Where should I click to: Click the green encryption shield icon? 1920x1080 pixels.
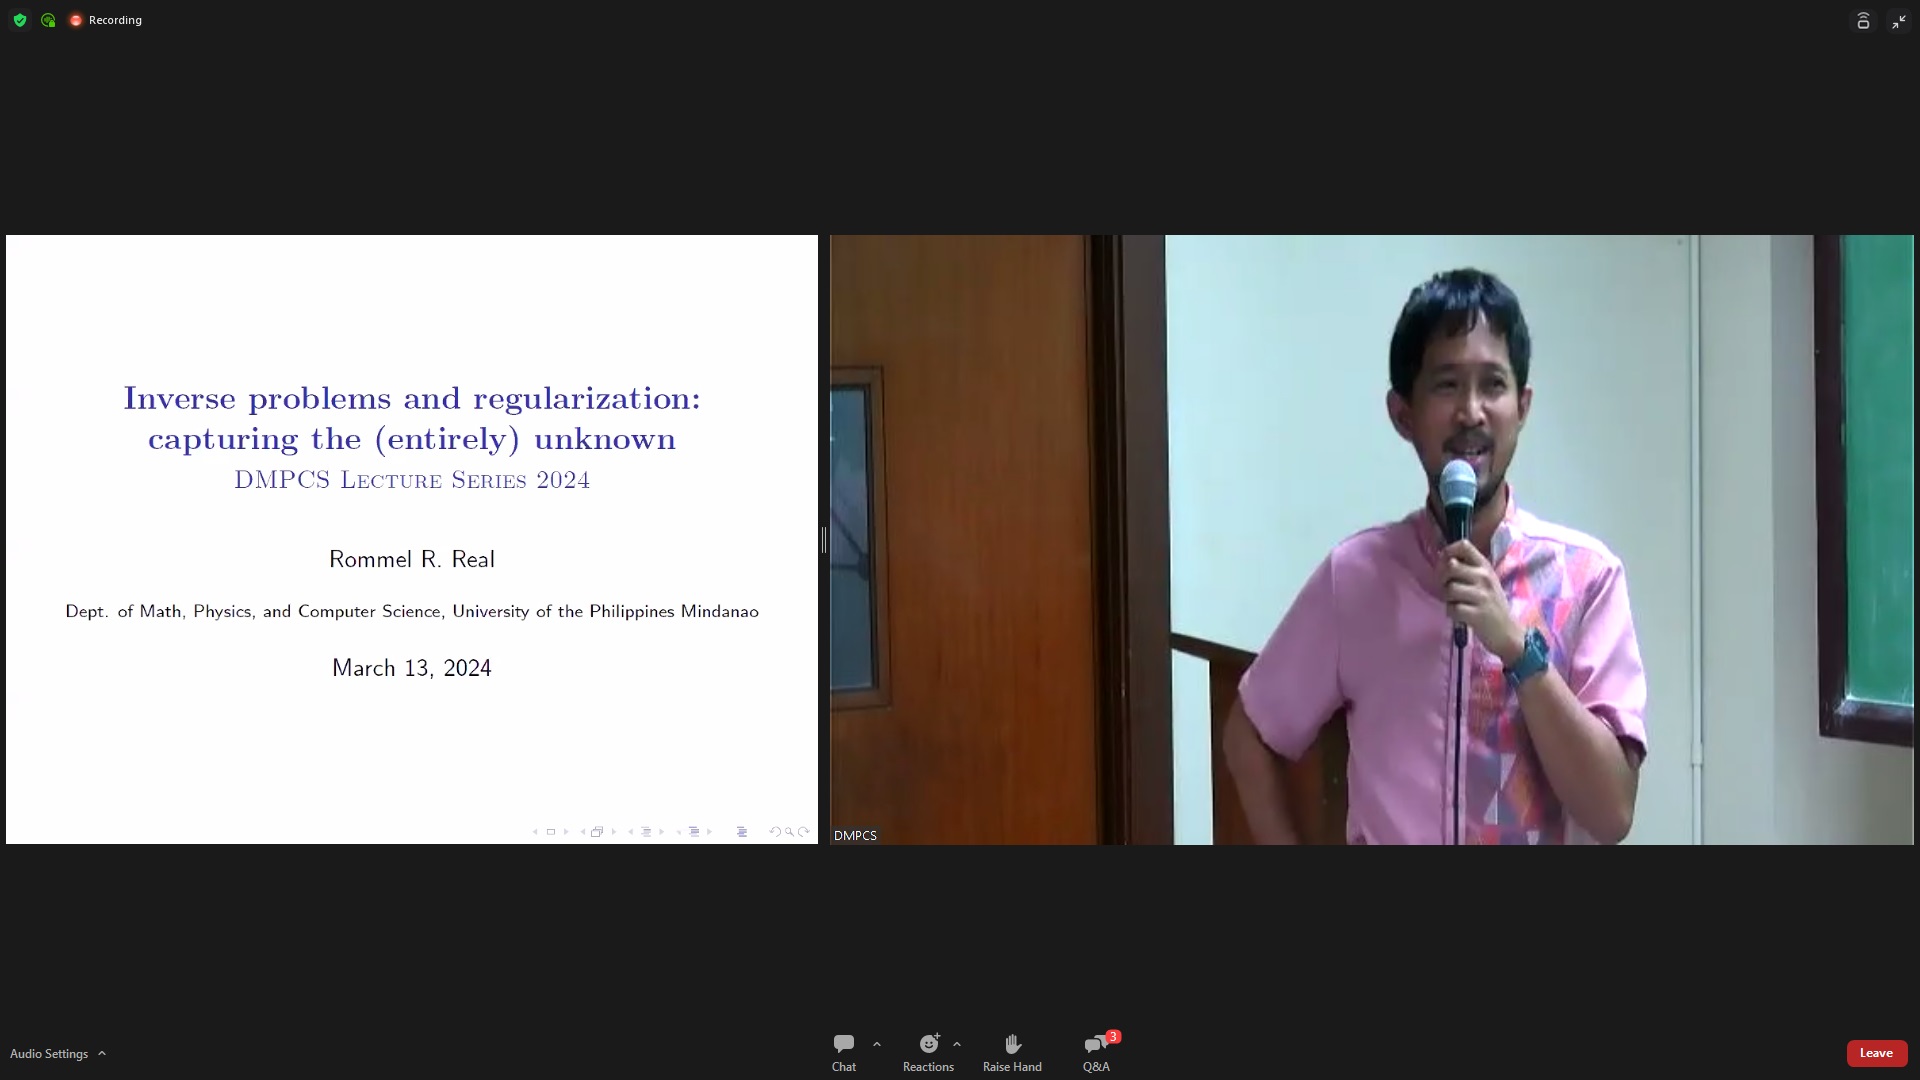tap(20, 20)
